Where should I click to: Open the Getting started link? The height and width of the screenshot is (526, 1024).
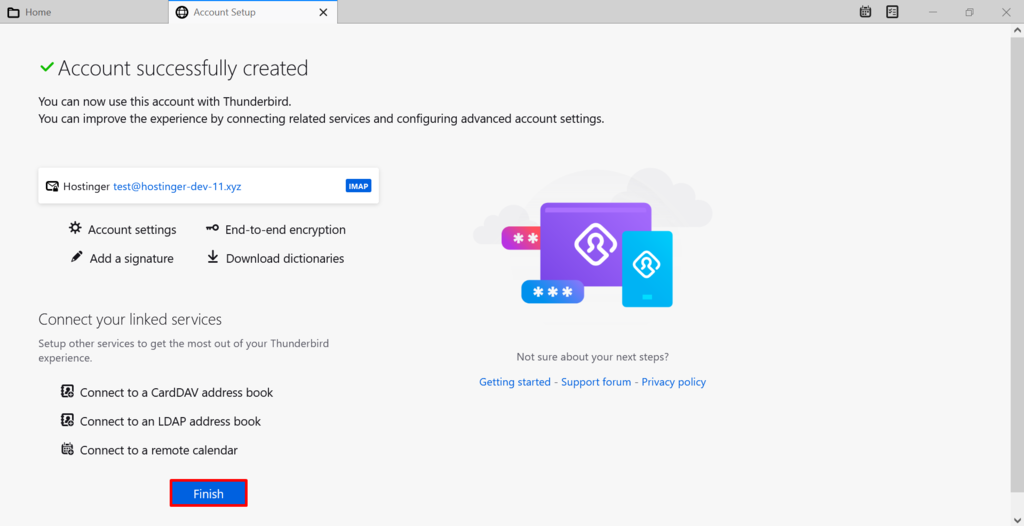515,382
